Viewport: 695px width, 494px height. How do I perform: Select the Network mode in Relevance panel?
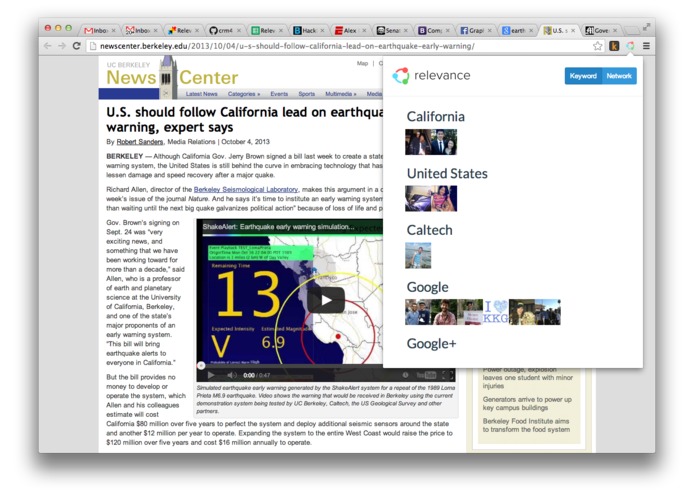[619, 76]
